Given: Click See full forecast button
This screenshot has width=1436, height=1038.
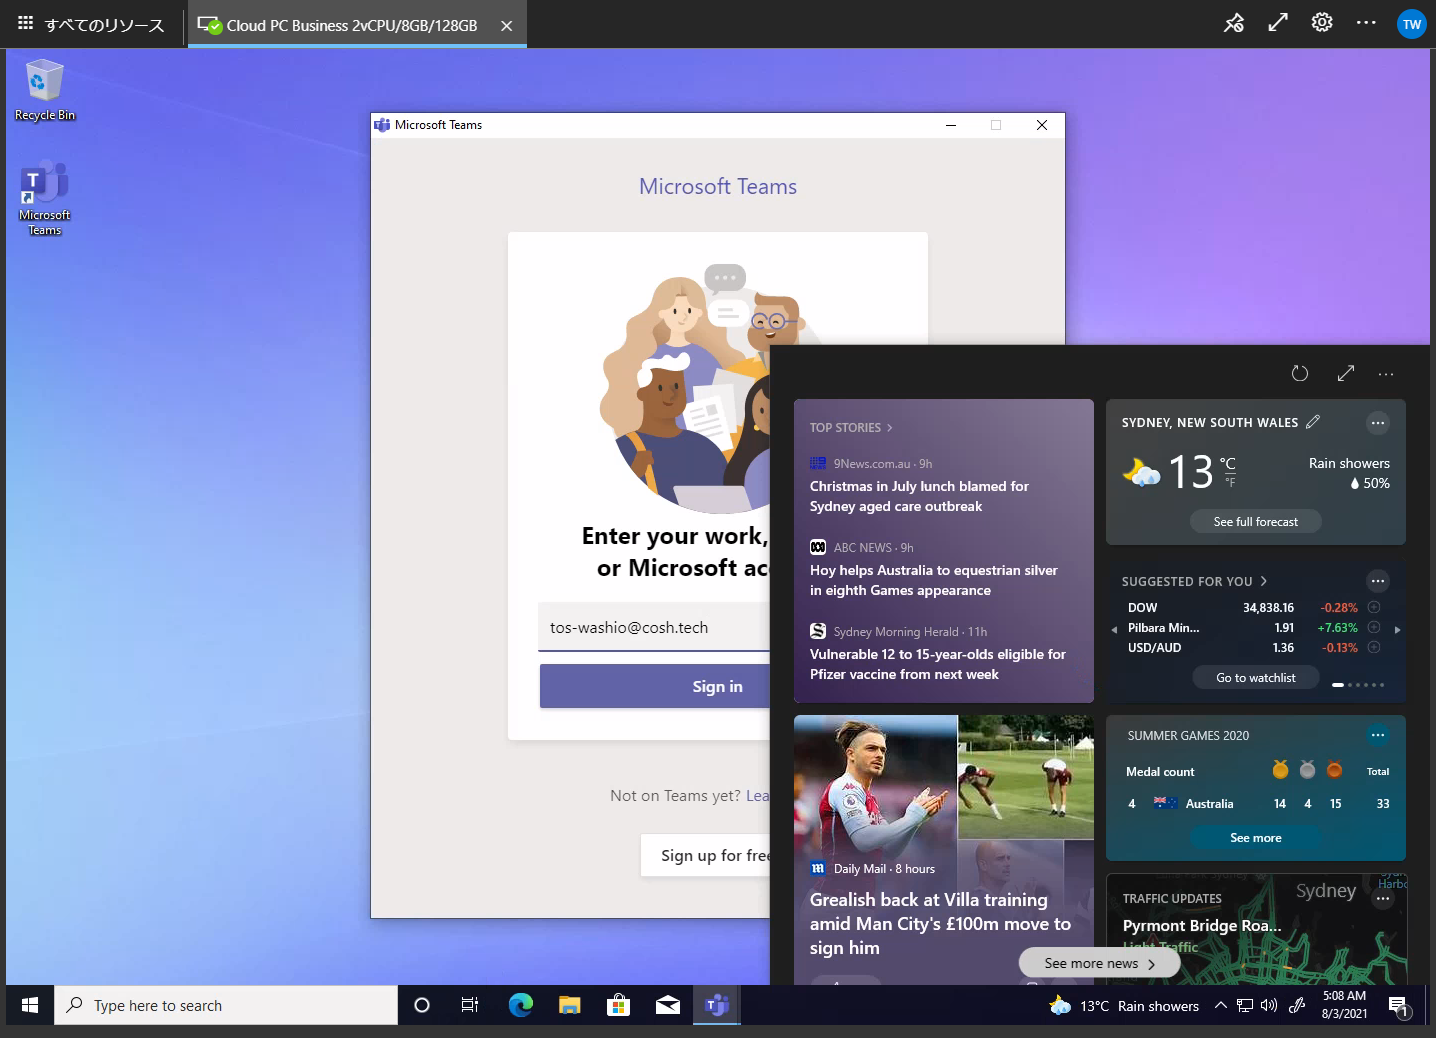Looking at the screenshot, I should pyautogui.click(x=1256, y=521).
